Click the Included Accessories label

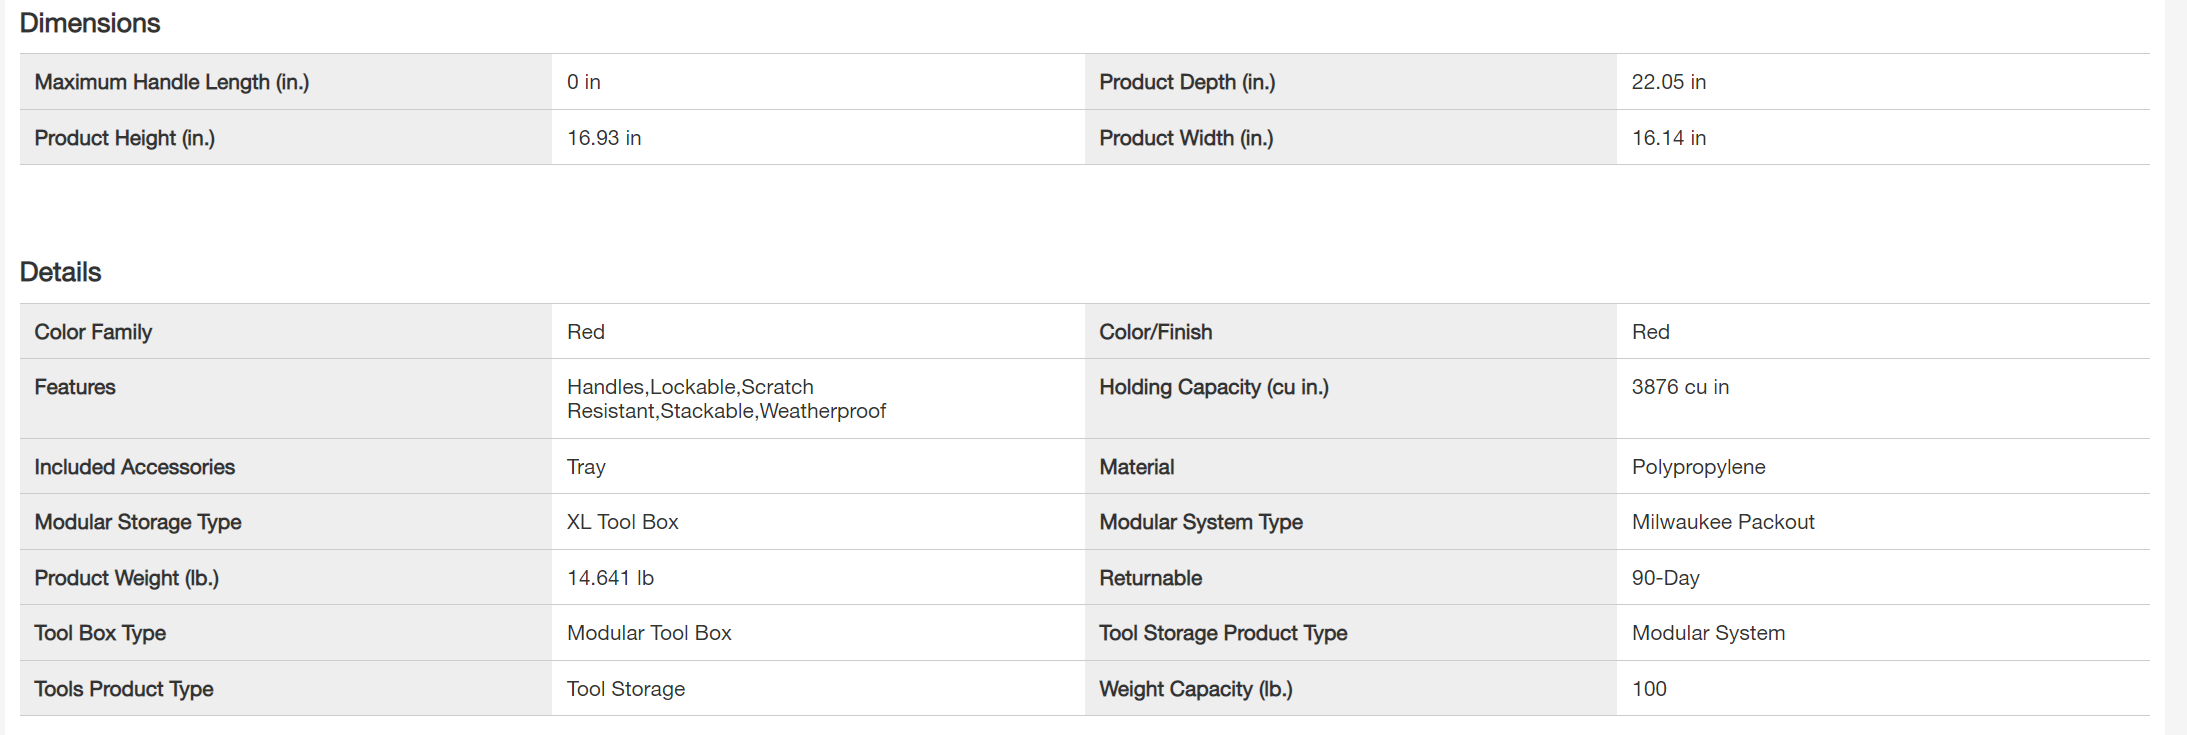pyautogui.click(x=135, y=467)
